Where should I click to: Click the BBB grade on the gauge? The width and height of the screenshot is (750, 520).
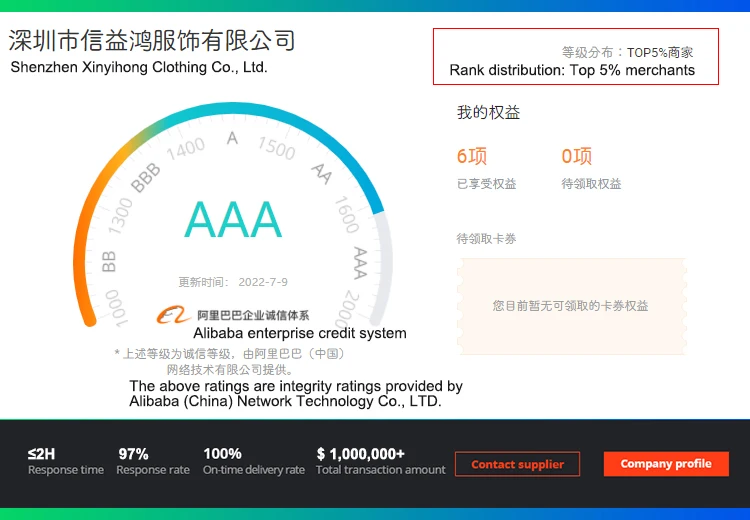(x=146, y=177)
